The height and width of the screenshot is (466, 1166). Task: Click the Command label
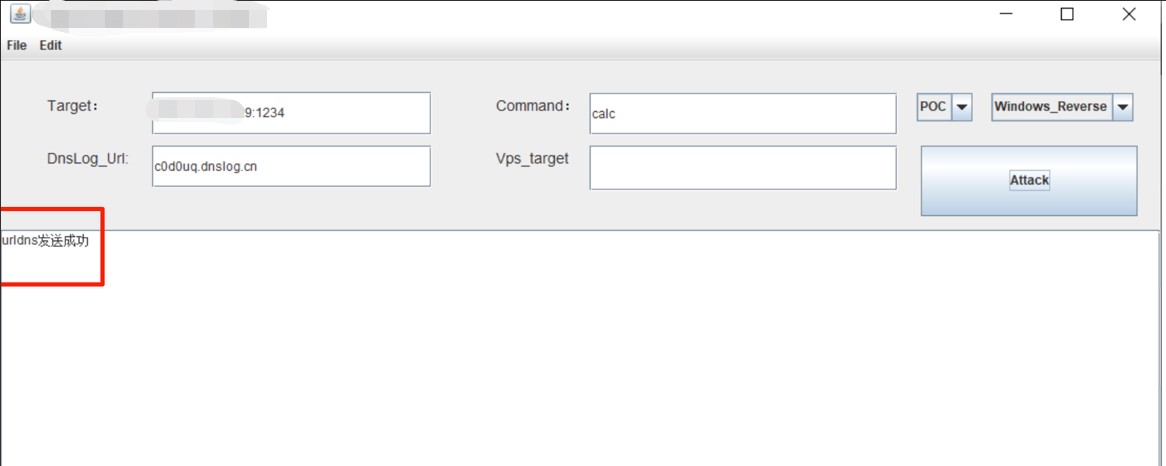coord(533,106)
